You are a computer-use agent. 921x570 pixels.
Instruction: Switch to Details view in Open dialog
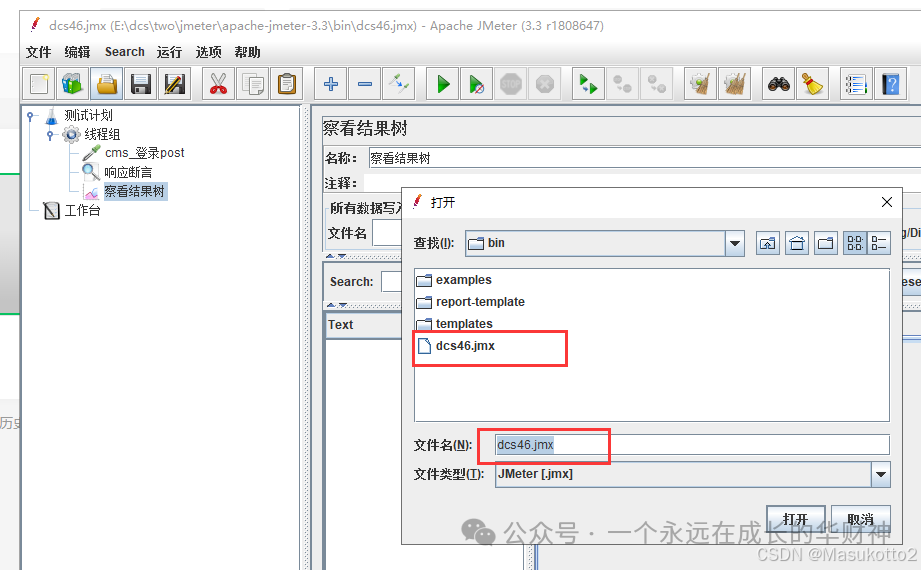click(x=879, y=243)
